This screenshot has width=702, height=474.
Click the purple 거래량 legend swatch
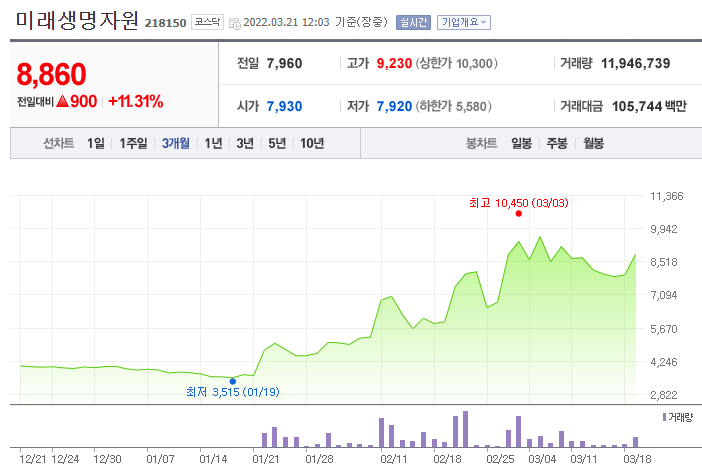tap(664, 417)
